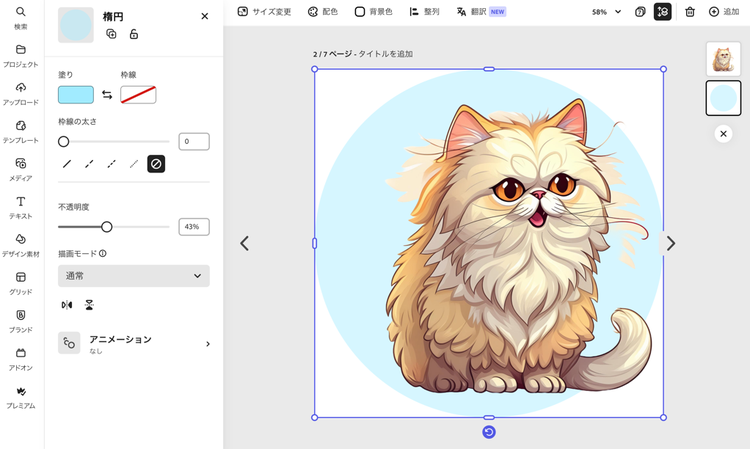This screenshot has width=750, height=449.
Task: Select the blue ellipse layer thumbnail
Action: [x=723, y=98]
